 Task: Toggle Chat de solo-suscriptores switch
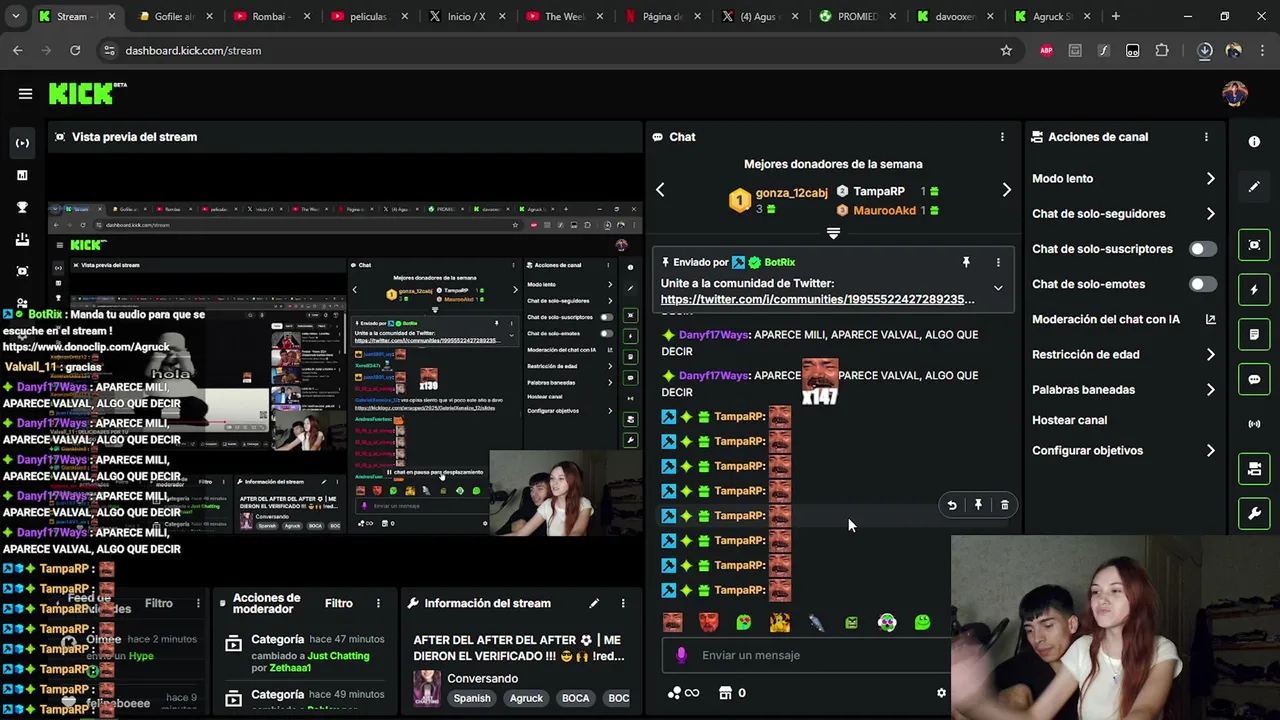tap(1203, 249)
